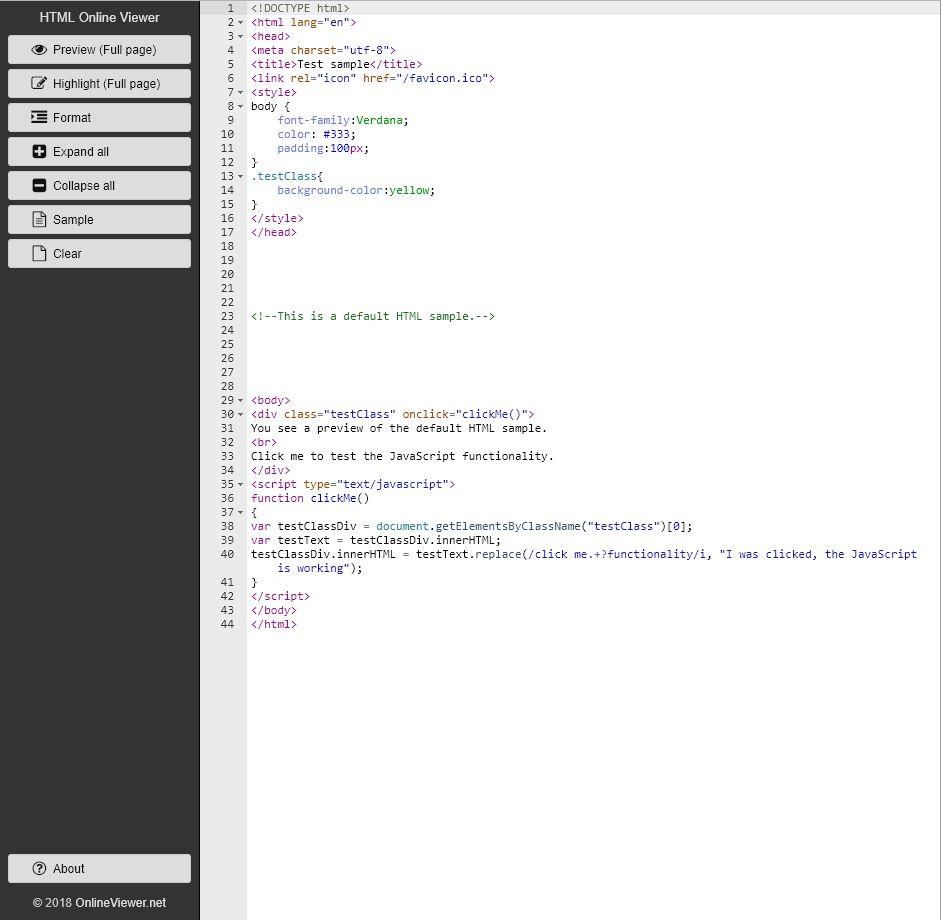Click the document icon on Sample button

coord(39,220)
